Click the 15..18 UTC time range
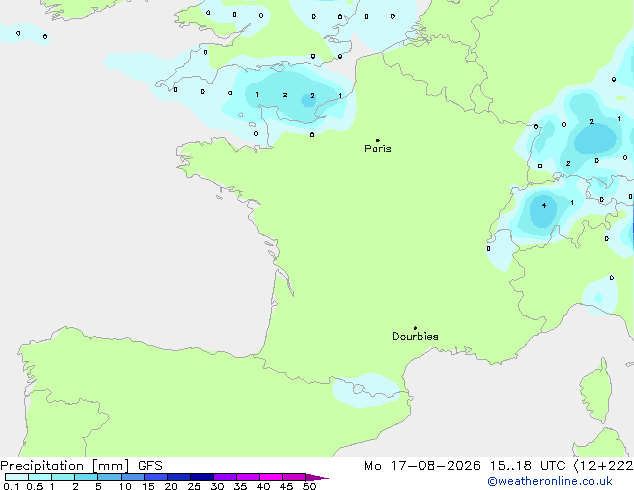The height and width of the screenshot is (490, 634). click(527, 466)
